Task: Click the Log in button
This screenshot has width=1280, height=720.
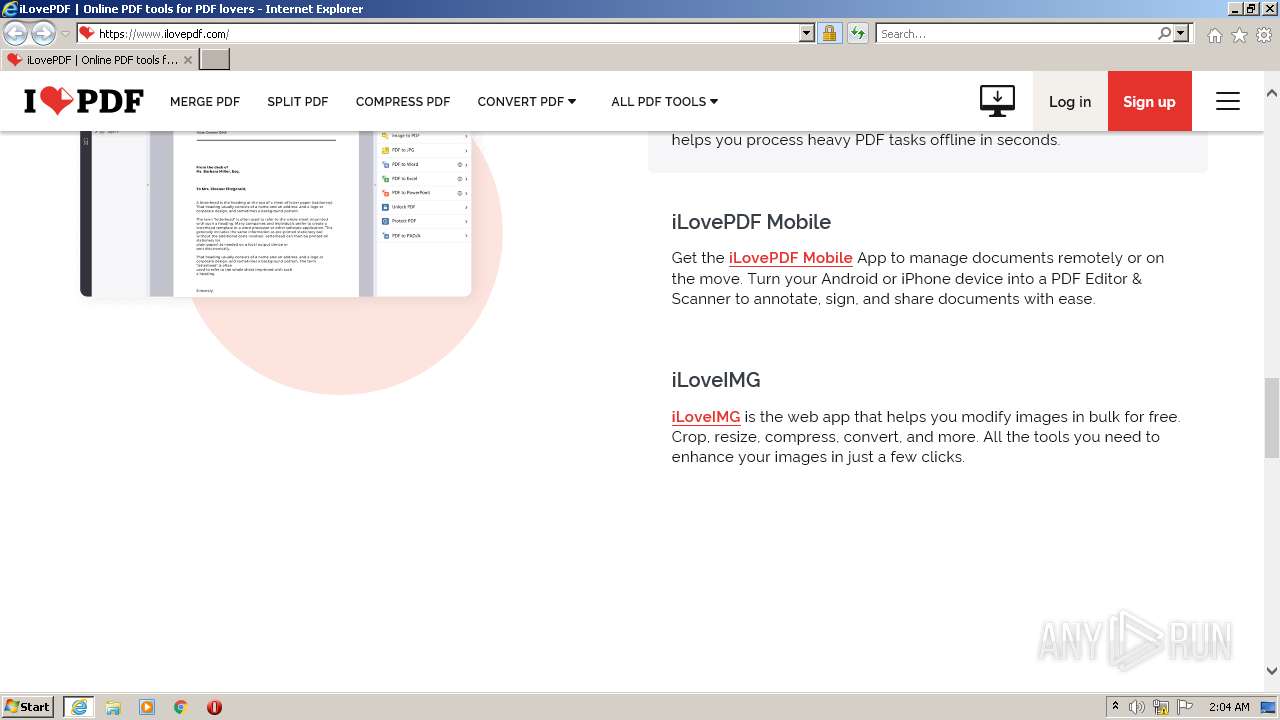Action: 1070,101
